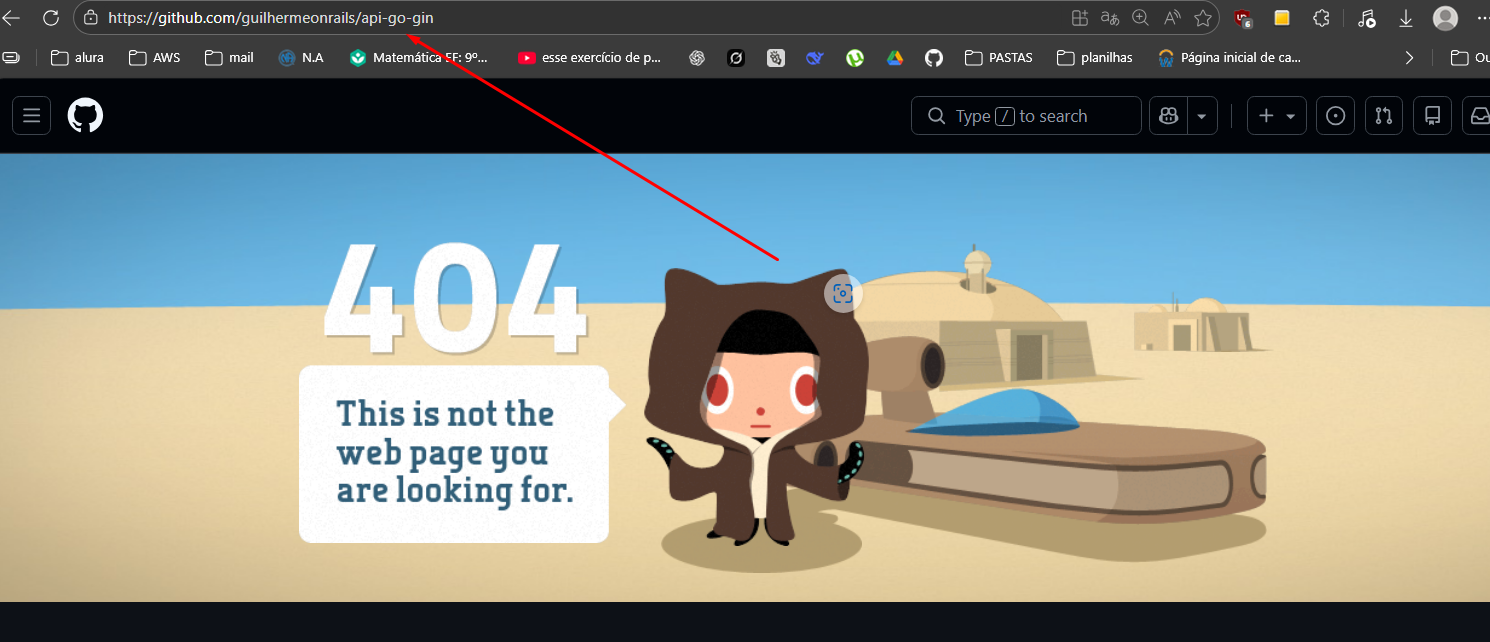This screenshot has width=1490, height=642.
Task: Open the blue whale icon bookmark
Action: point(815,58)
